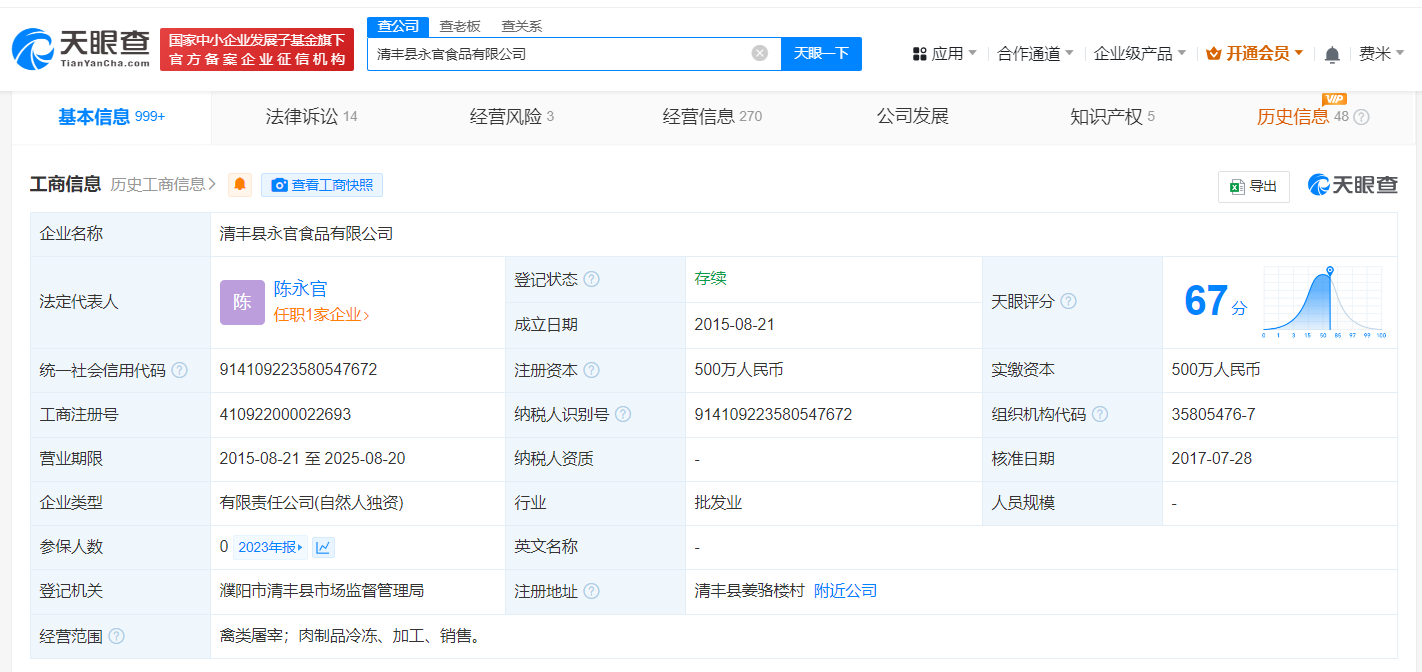The image size is (1422, 672).
Task: Click the camera icon on 查看工商快照
Action: 280,185
